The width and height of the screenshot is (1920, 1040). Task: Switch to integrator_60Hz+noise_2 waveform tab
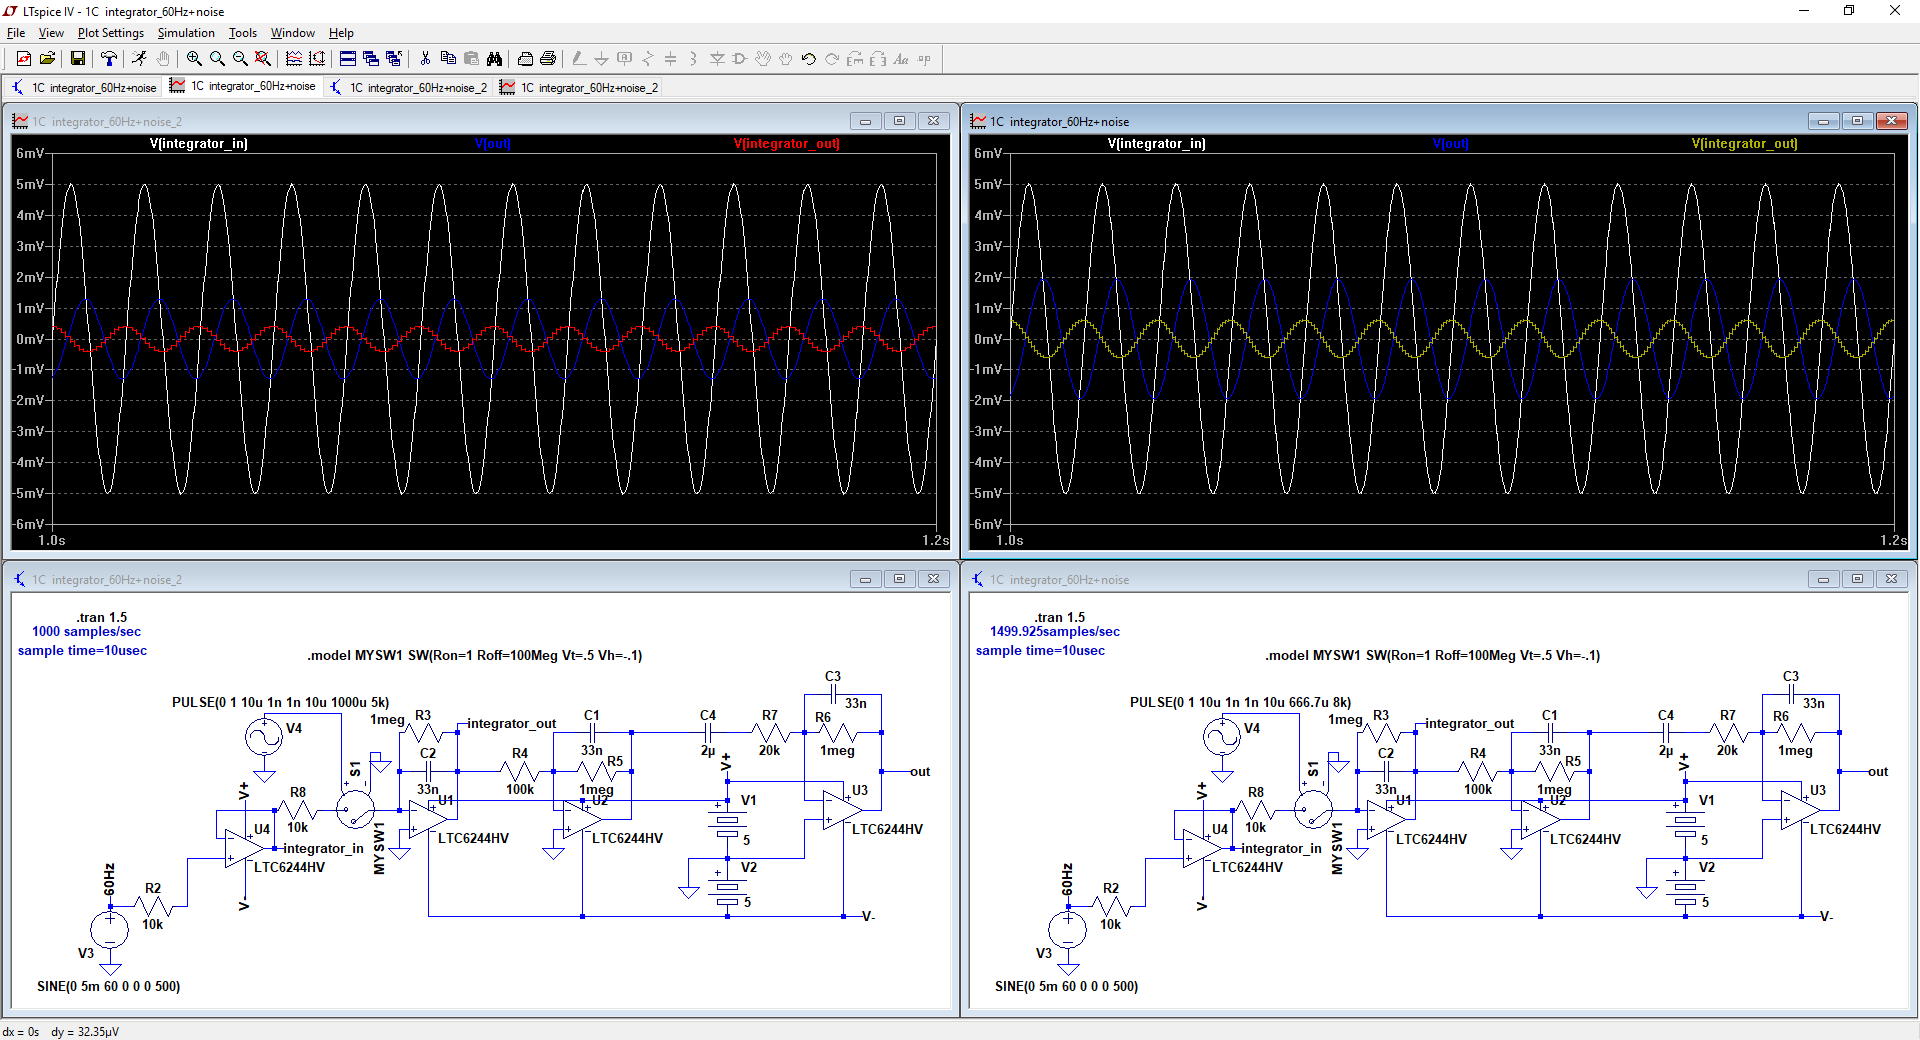(579, 88)
